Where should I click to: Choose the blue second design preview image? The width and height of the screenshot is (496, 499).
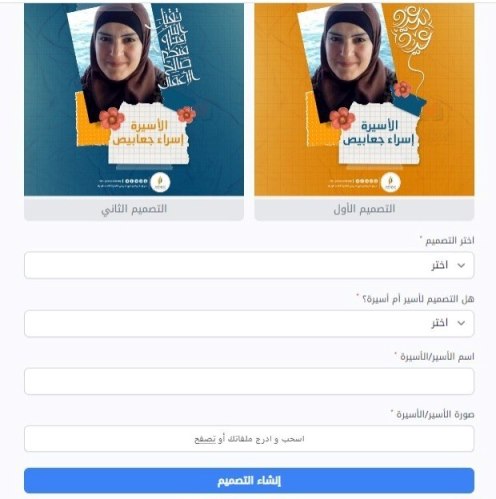[x=134, y=99]
